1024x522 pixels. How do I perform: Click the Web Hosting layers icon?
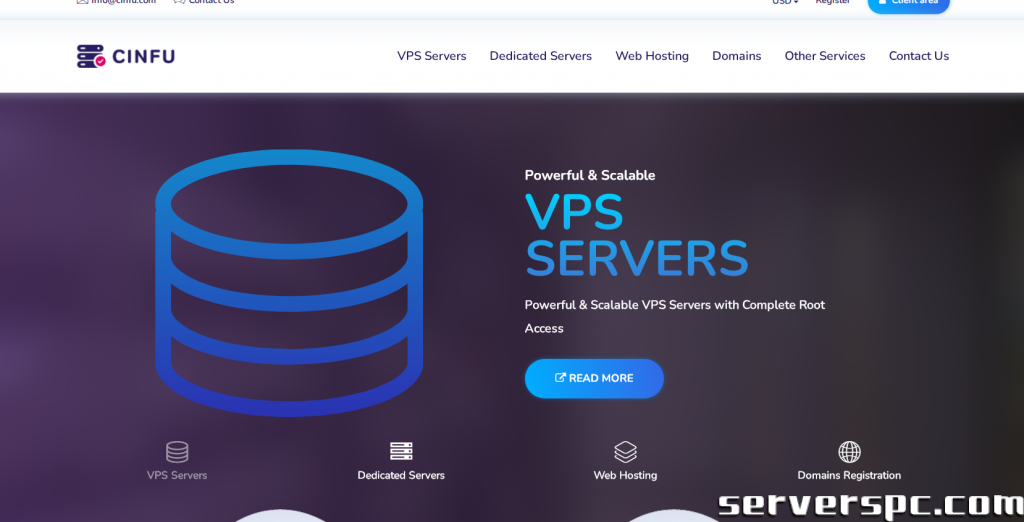tap(625, 452)
